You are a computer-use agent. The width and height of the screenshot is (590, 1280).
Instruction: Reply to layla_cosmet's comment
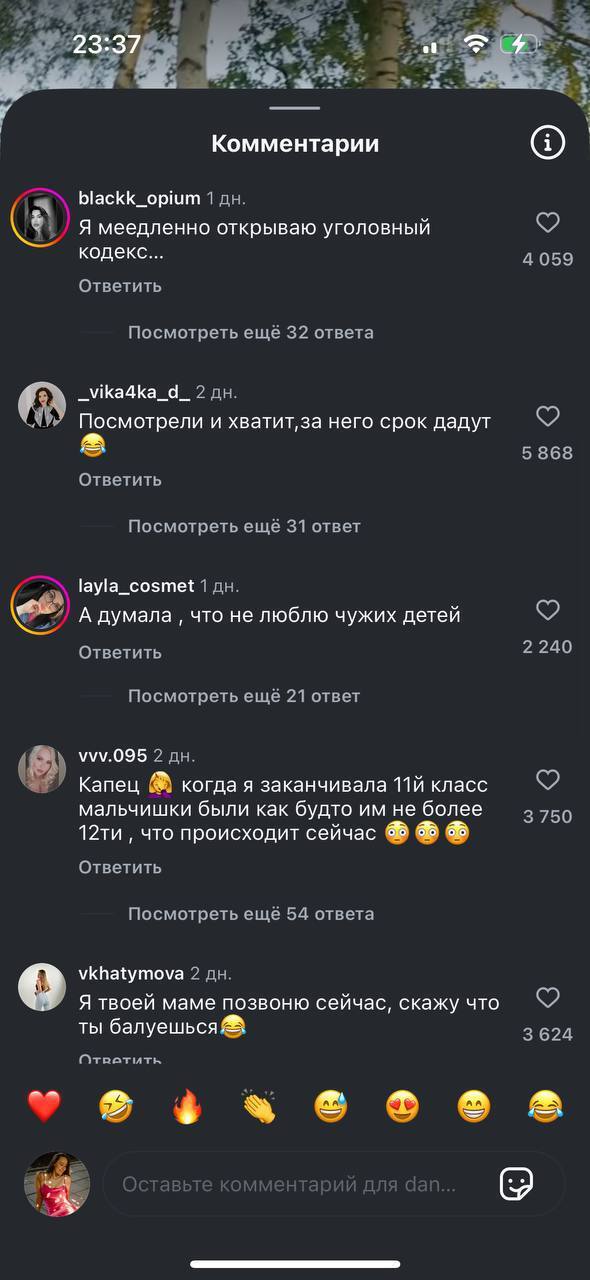click(x=120, y=652)
